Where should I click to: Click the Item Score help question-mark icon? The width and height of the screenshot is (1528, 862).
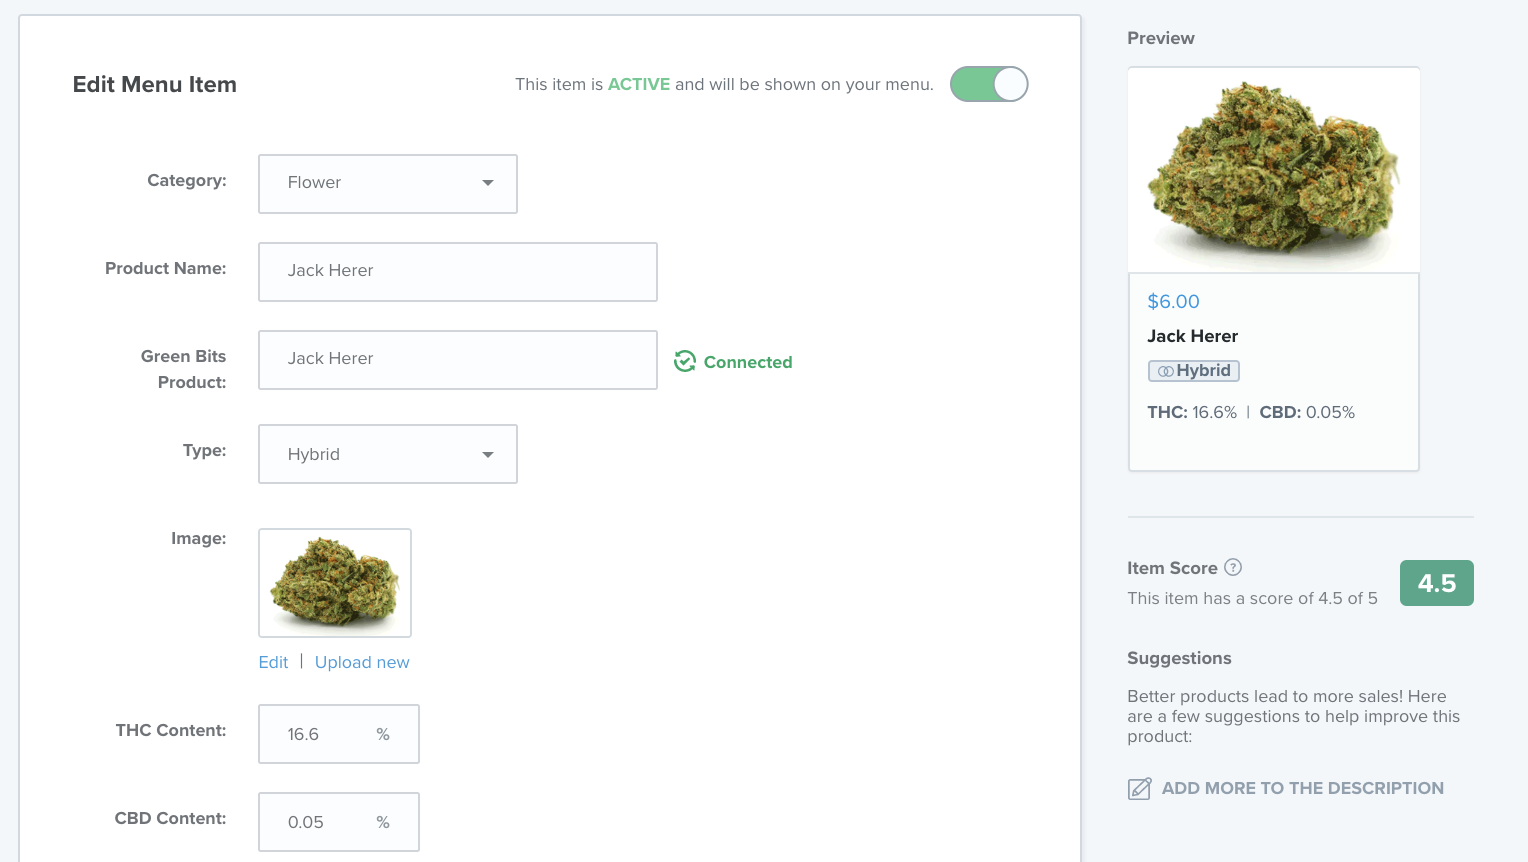(x=1233, y=567)
